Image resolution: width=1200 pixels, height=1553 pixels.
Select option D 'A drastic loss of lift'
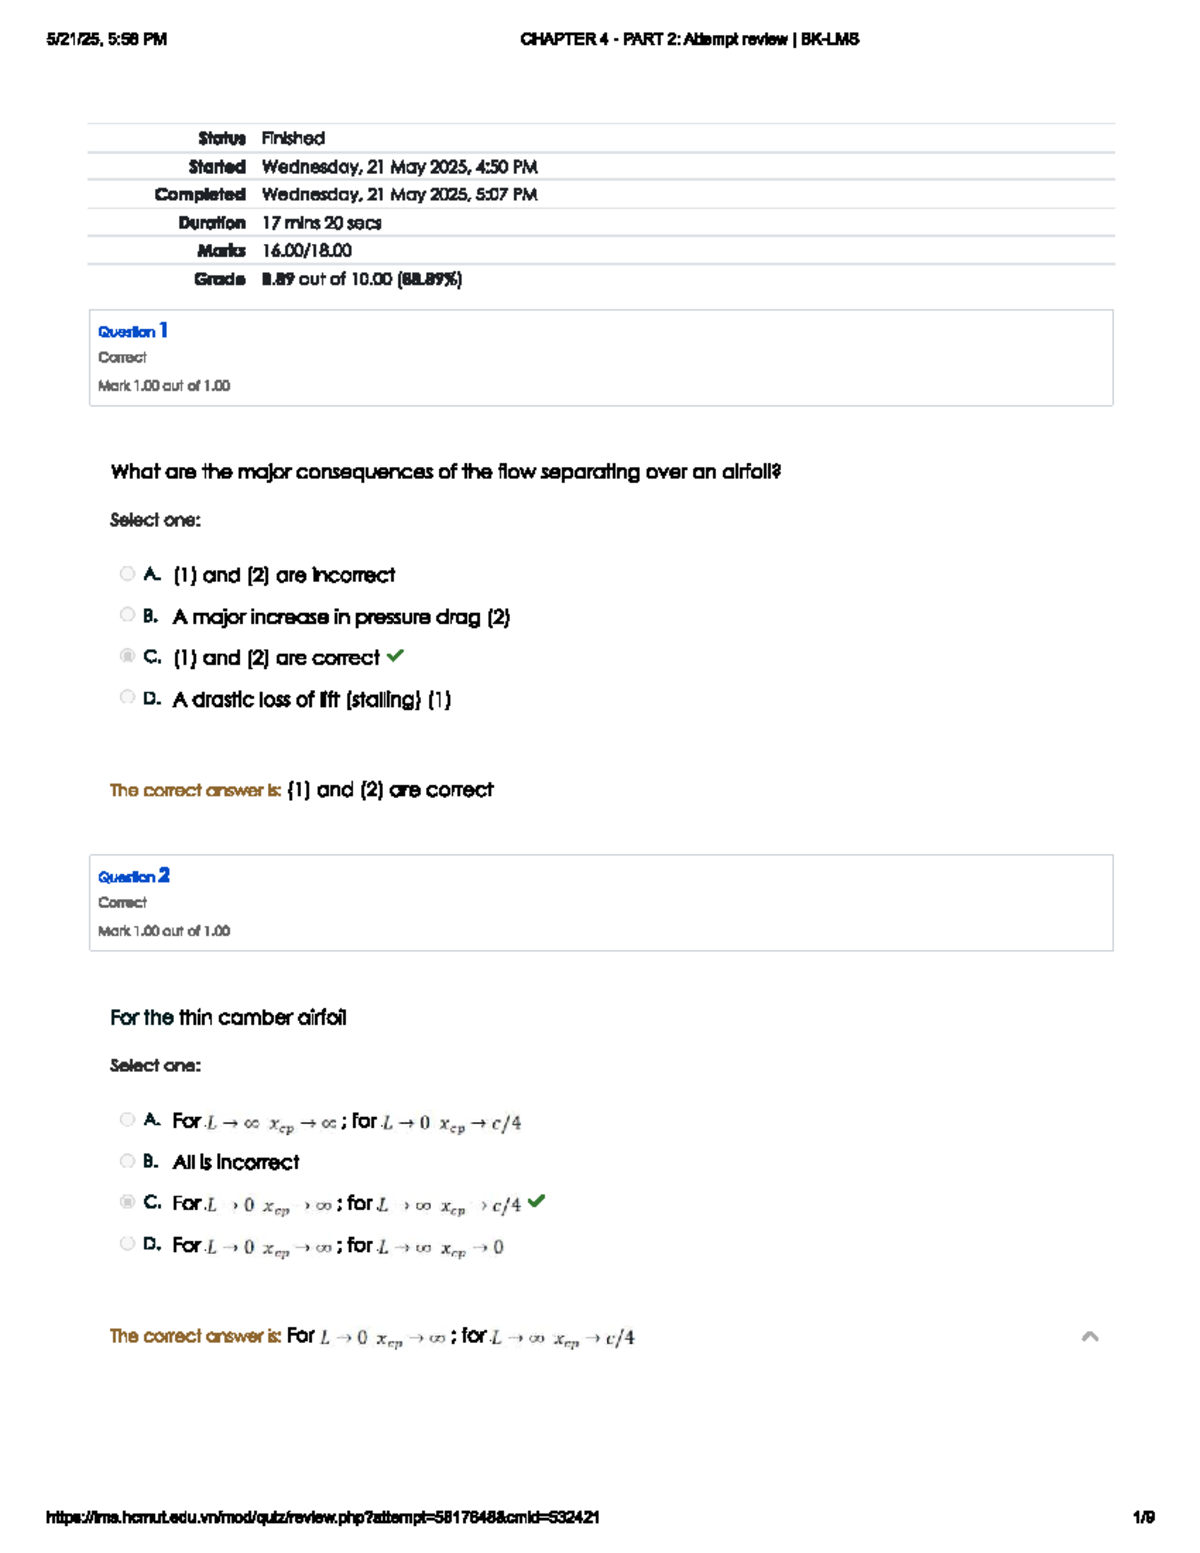click(127, 697)
